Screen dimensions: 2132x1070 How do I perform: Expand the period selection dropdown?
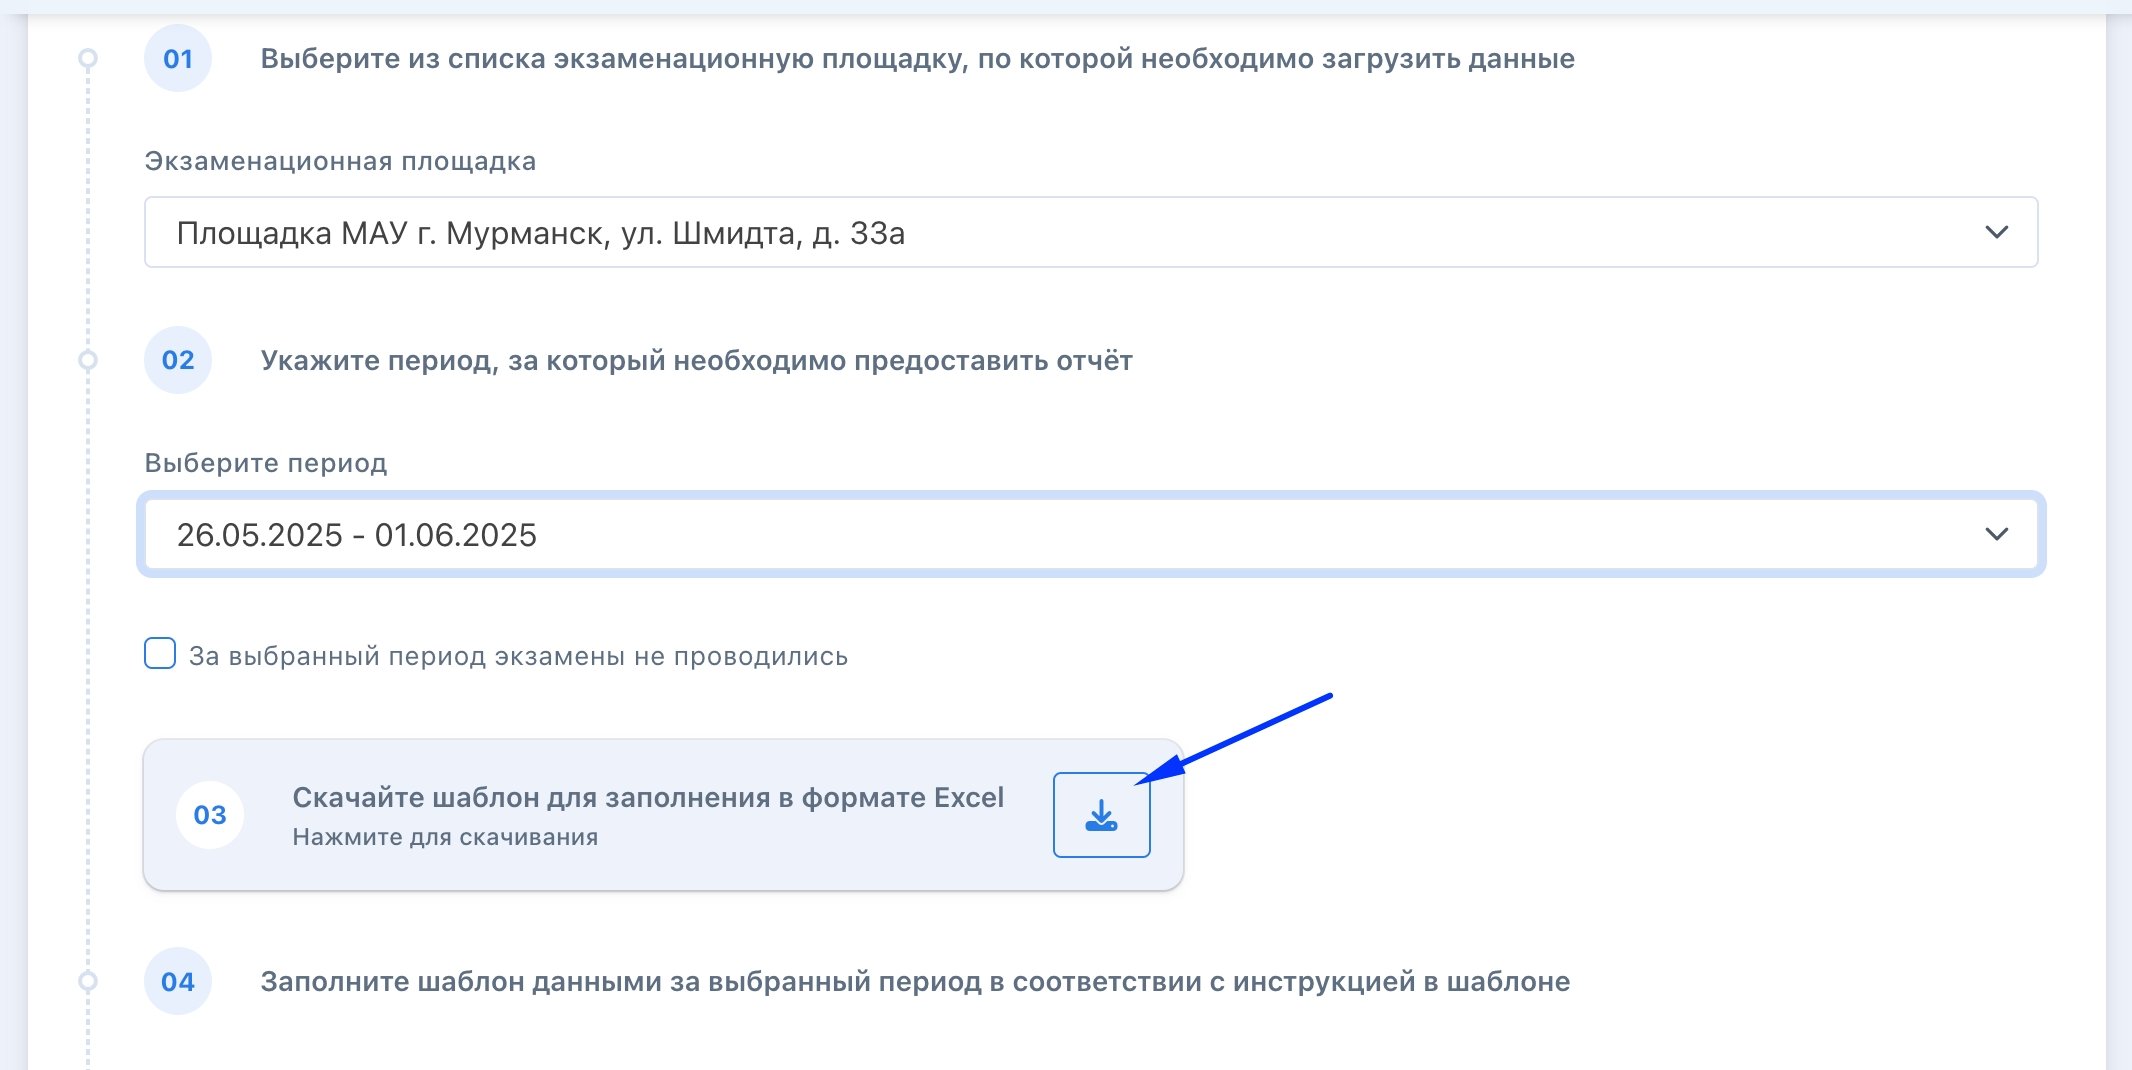point(1090,534)
